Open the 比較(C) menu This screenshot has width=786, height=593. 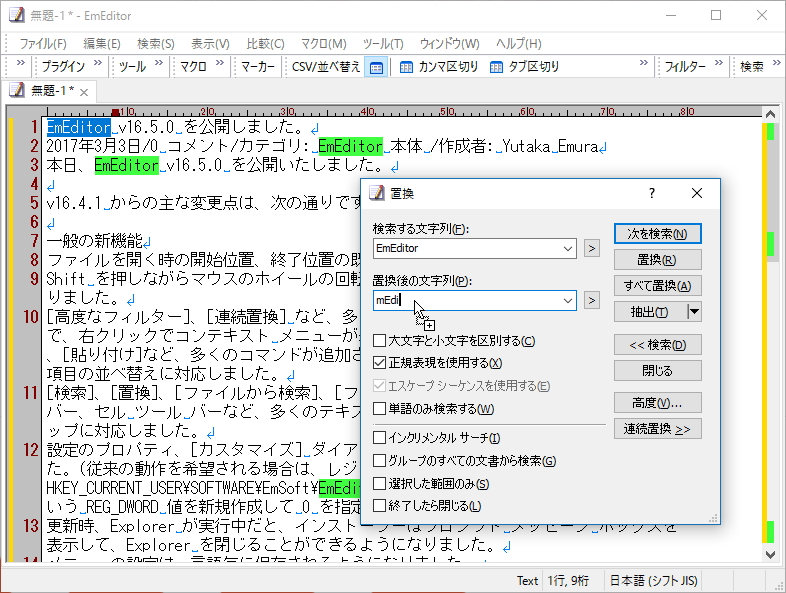266,44
